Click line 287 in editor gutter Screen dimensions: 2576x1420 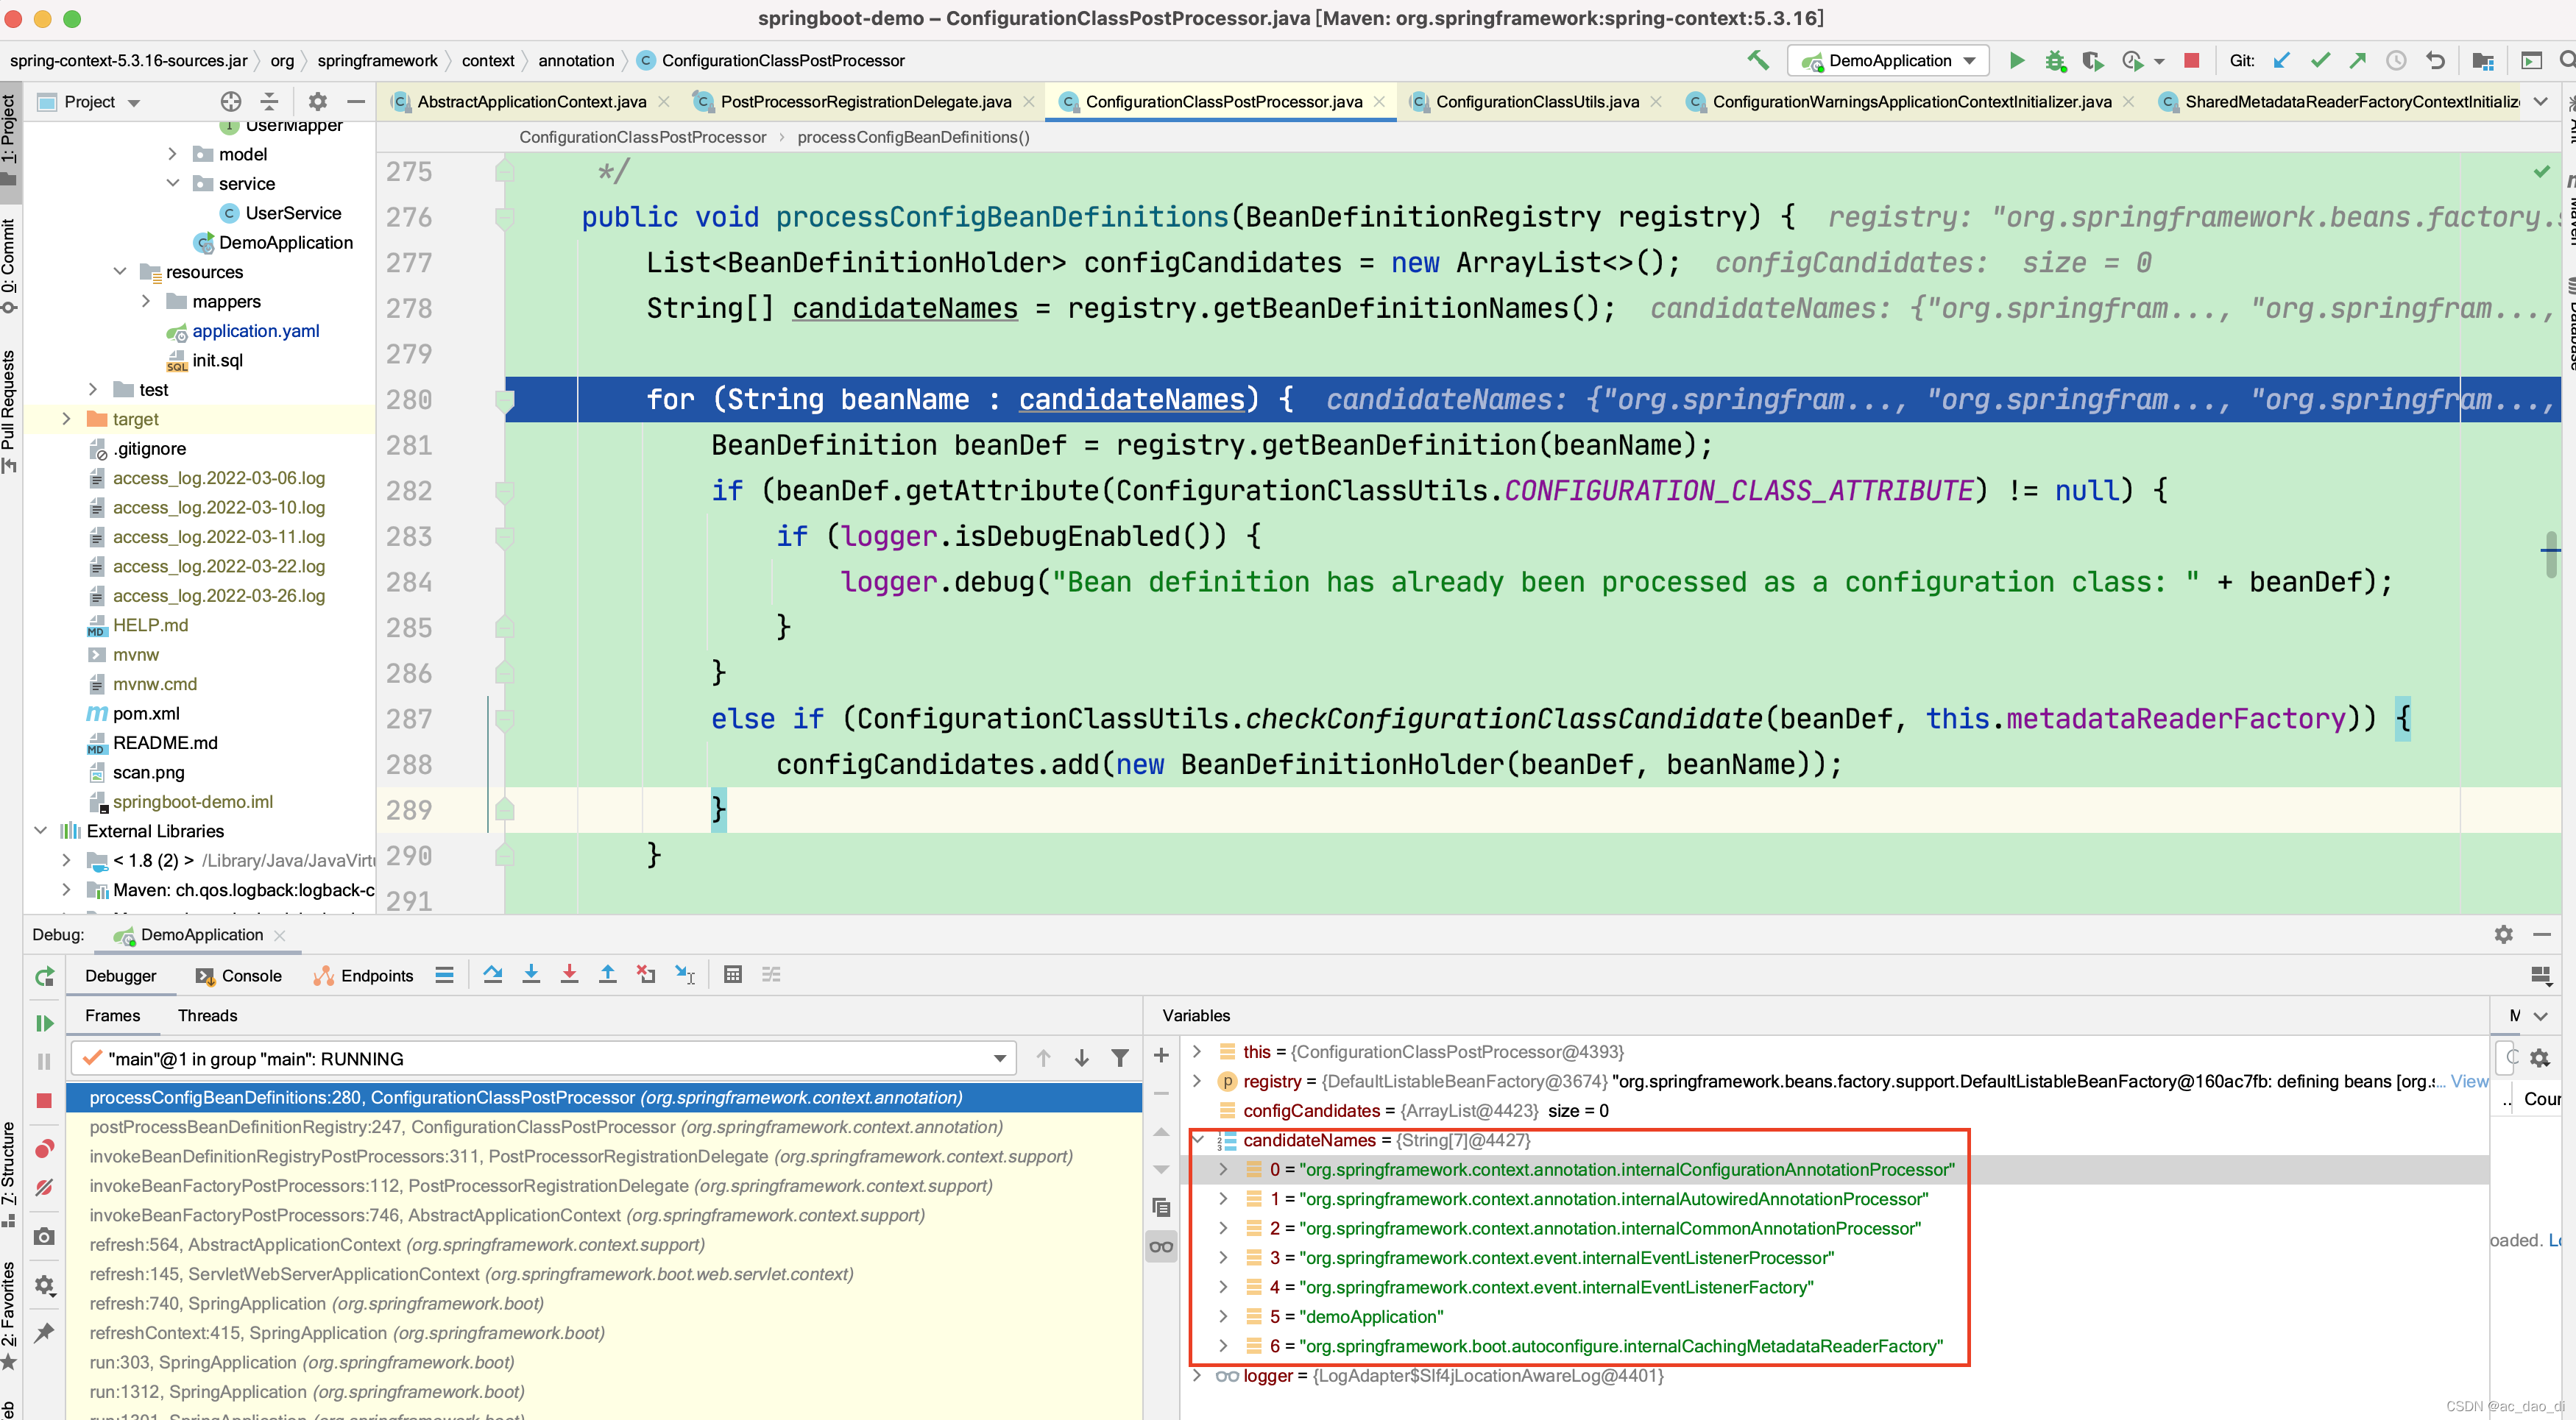pos(409,719)
